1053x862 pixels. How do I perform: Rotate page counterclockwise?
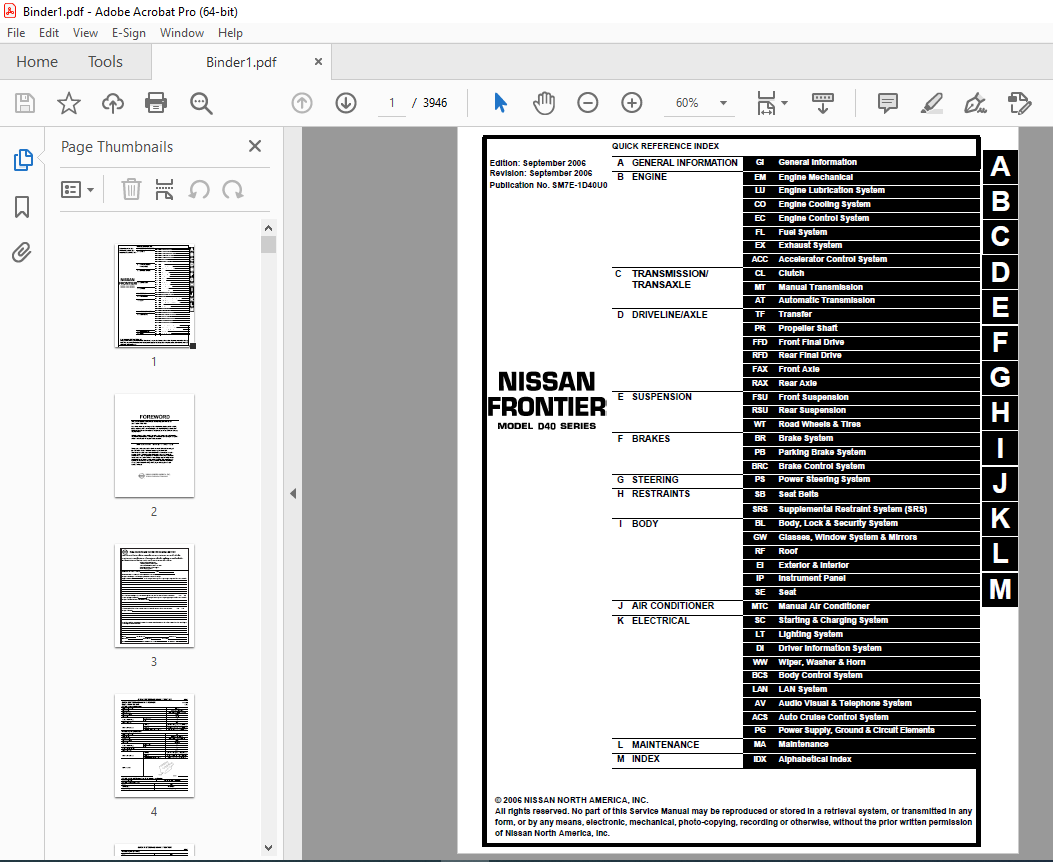click(199, 189)
